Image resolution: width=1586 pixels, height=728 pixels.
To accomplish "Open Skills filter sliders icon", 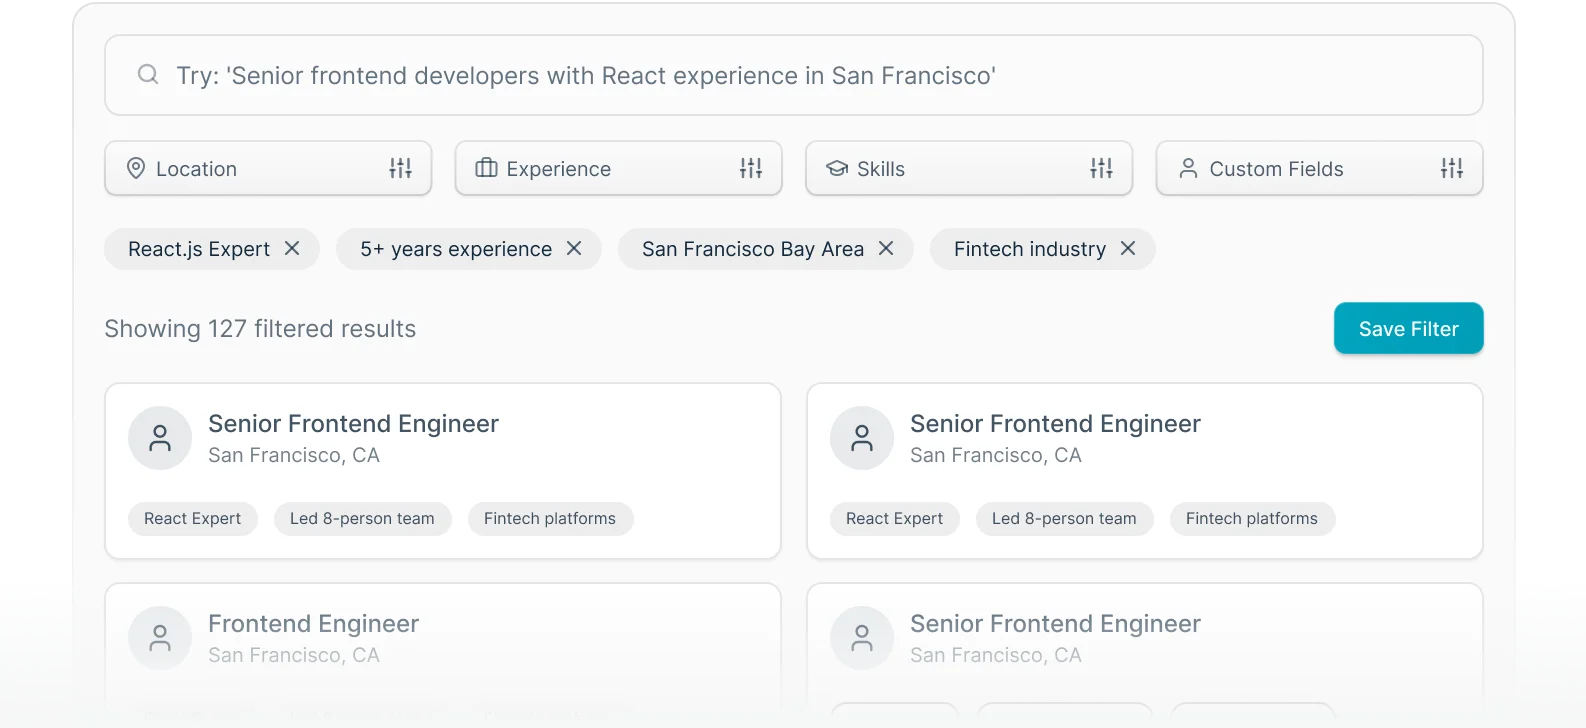I will click(1101, 168).
